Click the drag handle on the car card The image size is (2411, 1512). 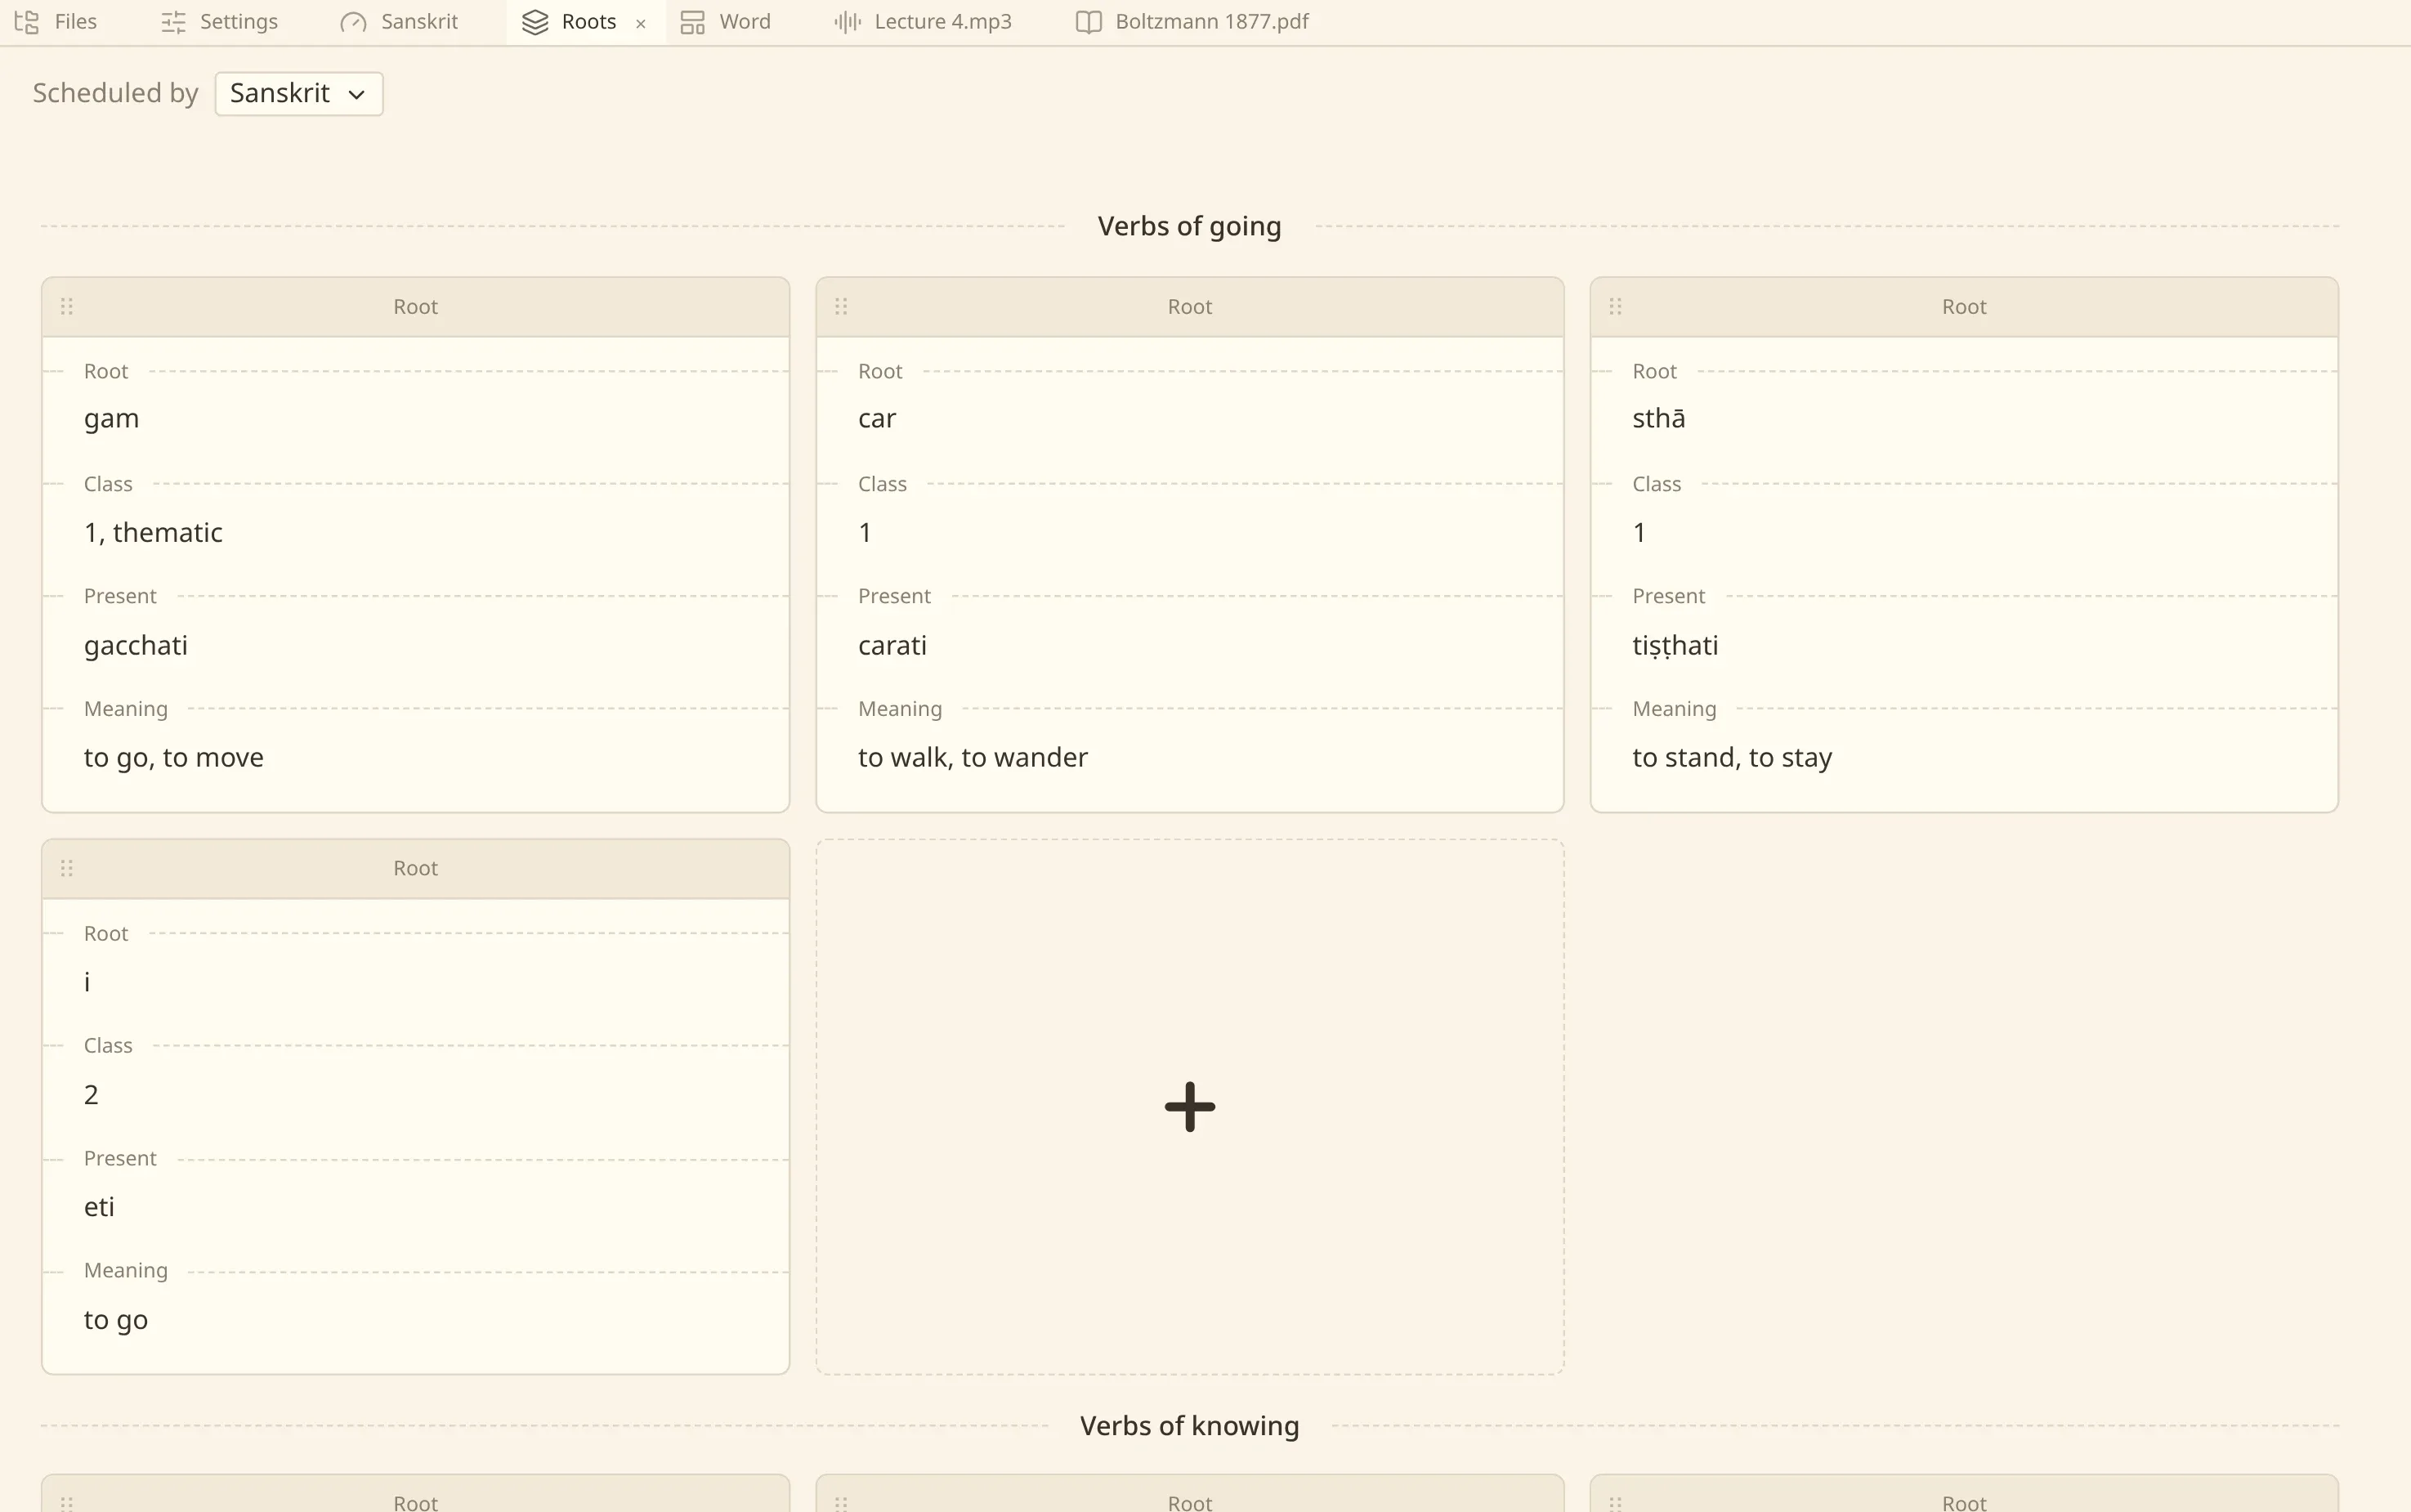pyautogui.click(x=841, y=306)
